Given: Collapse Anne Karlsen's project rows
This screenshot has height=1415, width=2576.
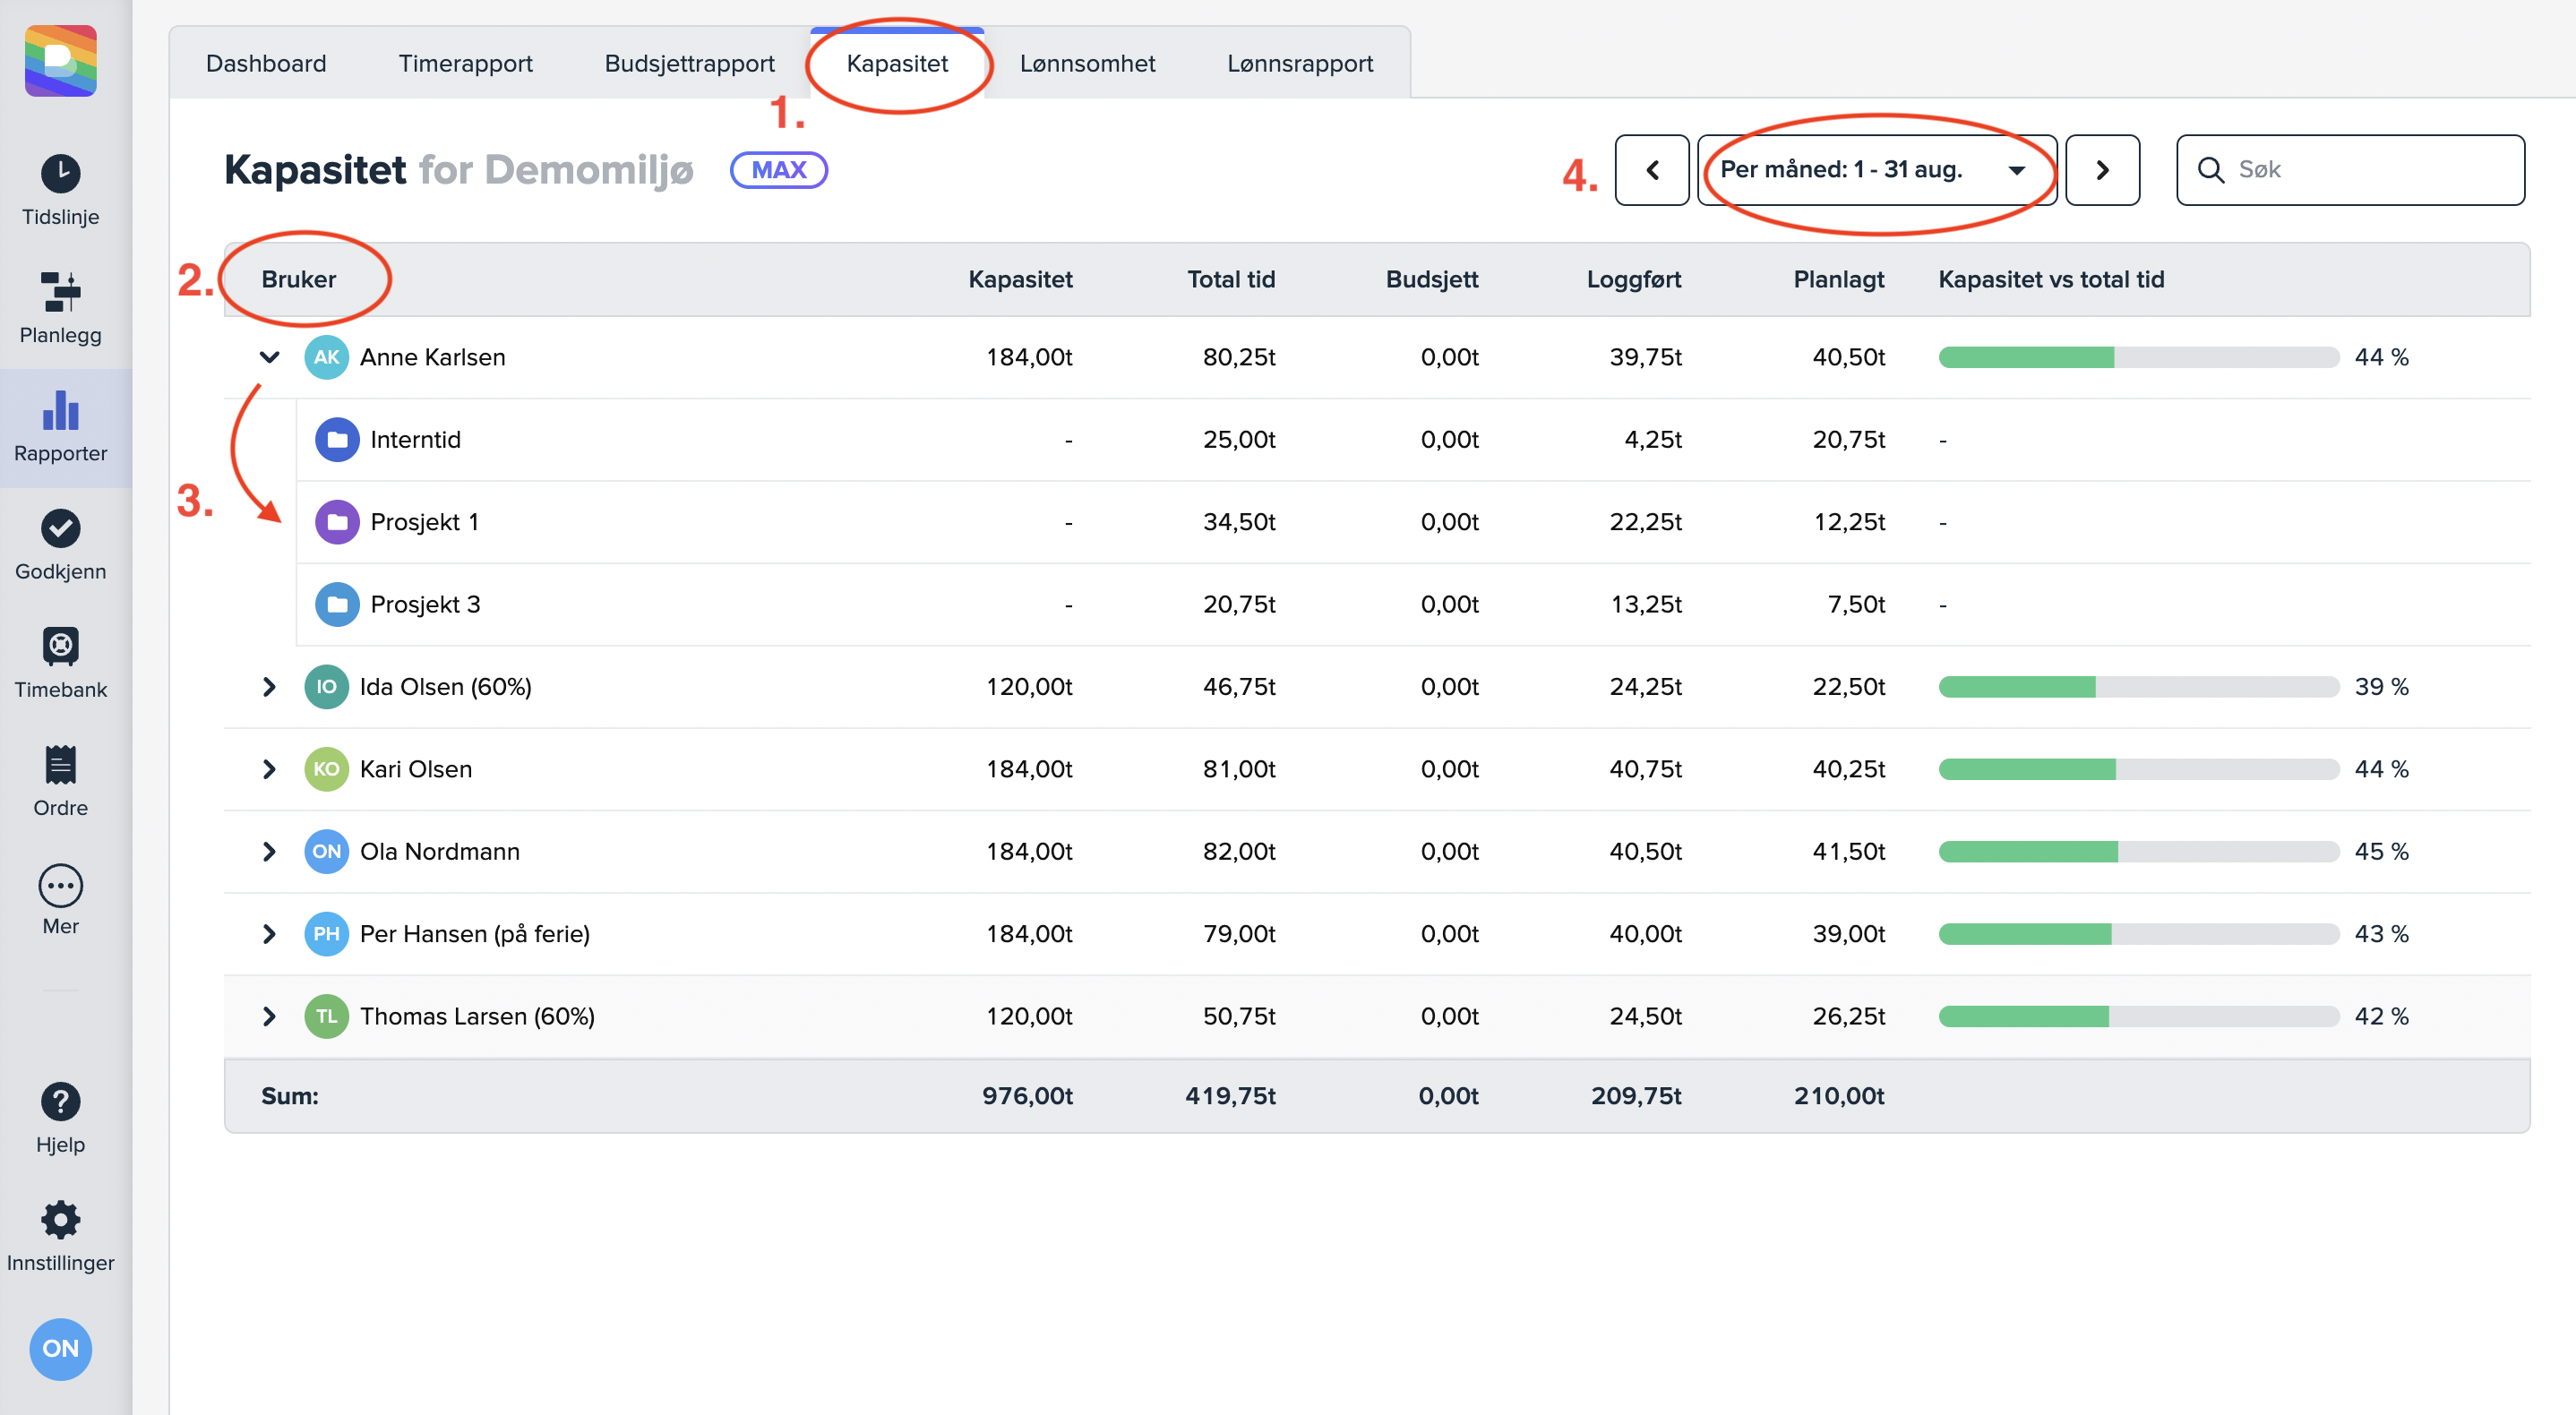Looking at the screenshot, I should click(x=269, y=357).
